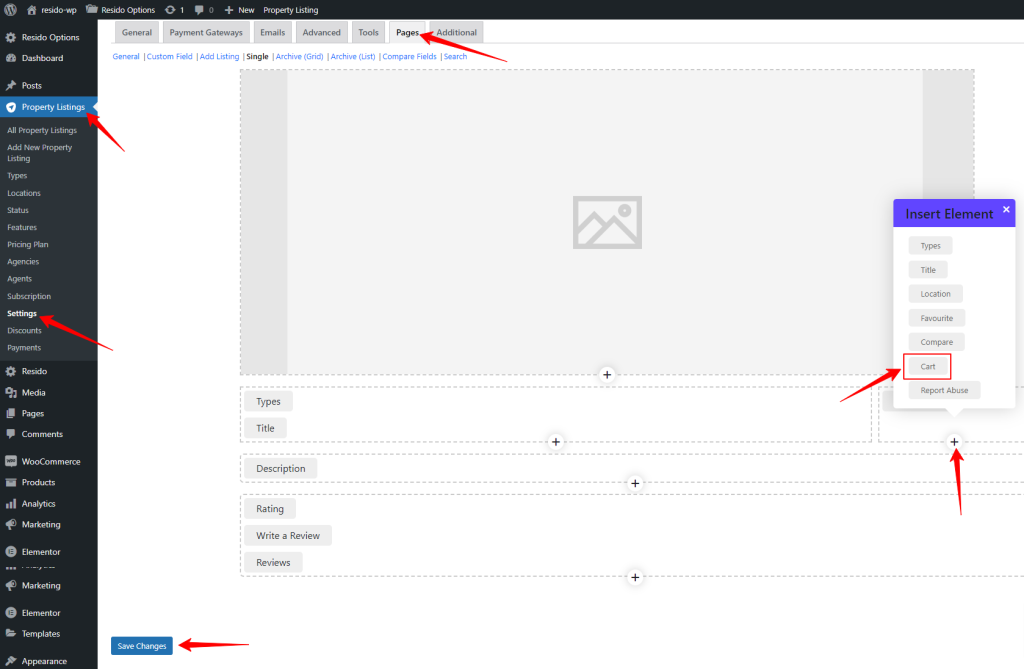
Task: Open the Archive (Grid) settings link
Action: point(299,56)
